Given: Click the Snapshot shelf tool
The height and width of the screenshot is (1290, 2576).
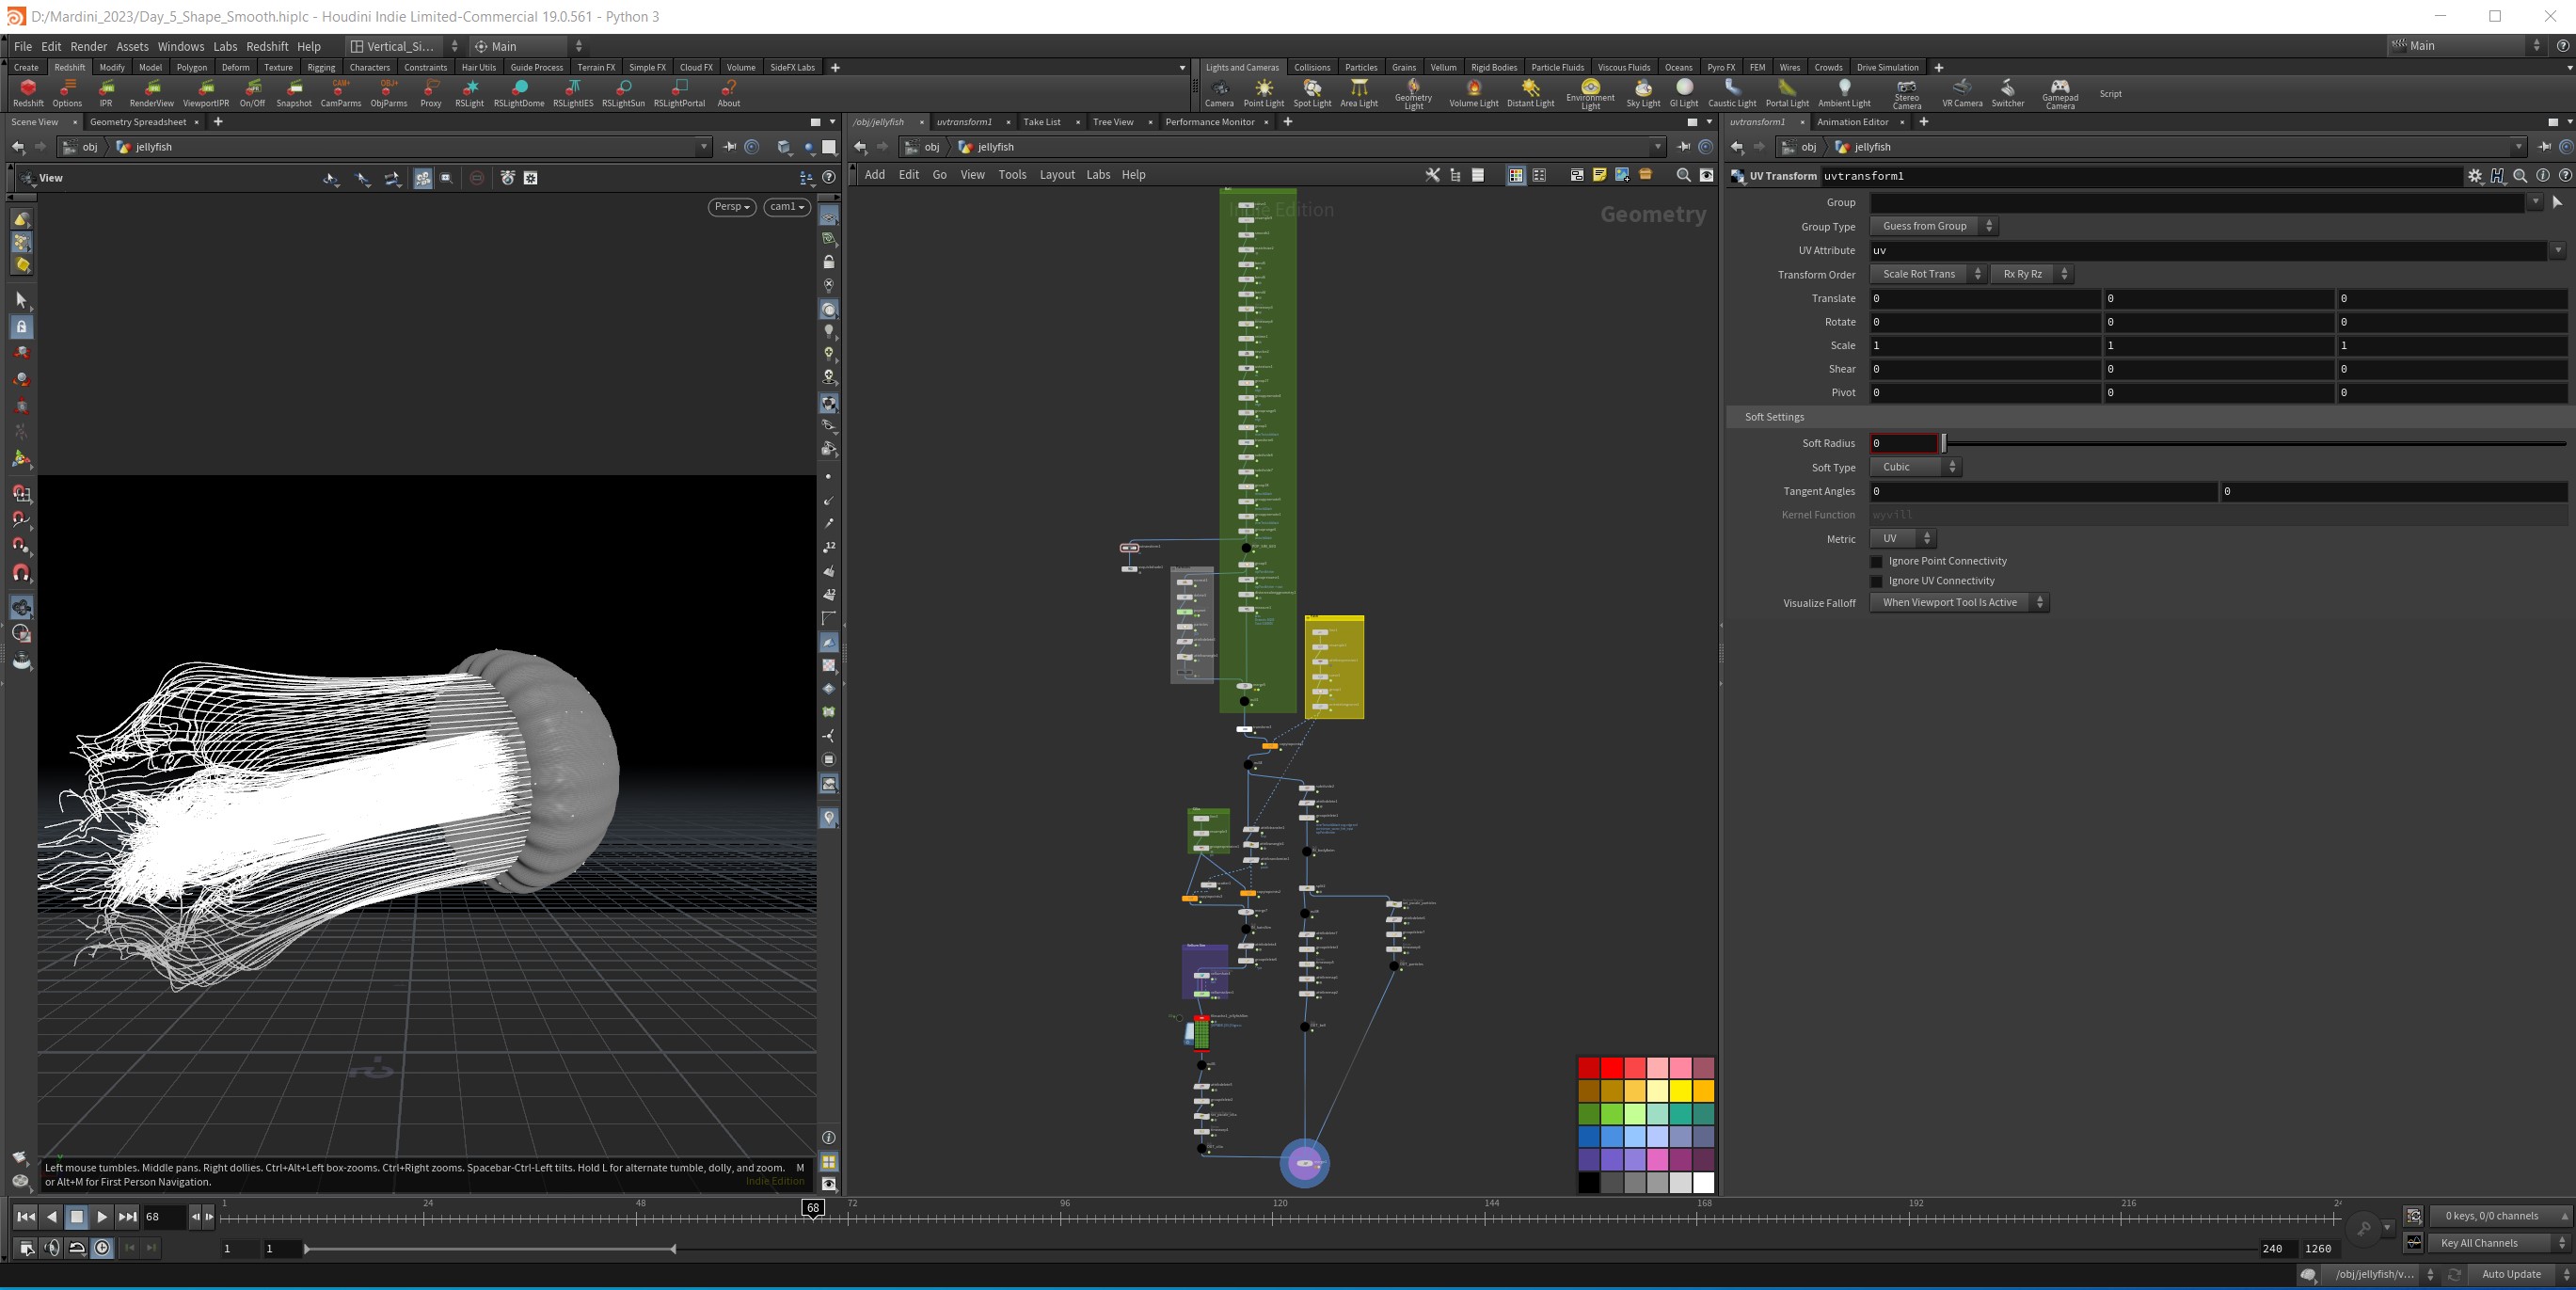Looking at the screenshot, I should pos(294,93).
